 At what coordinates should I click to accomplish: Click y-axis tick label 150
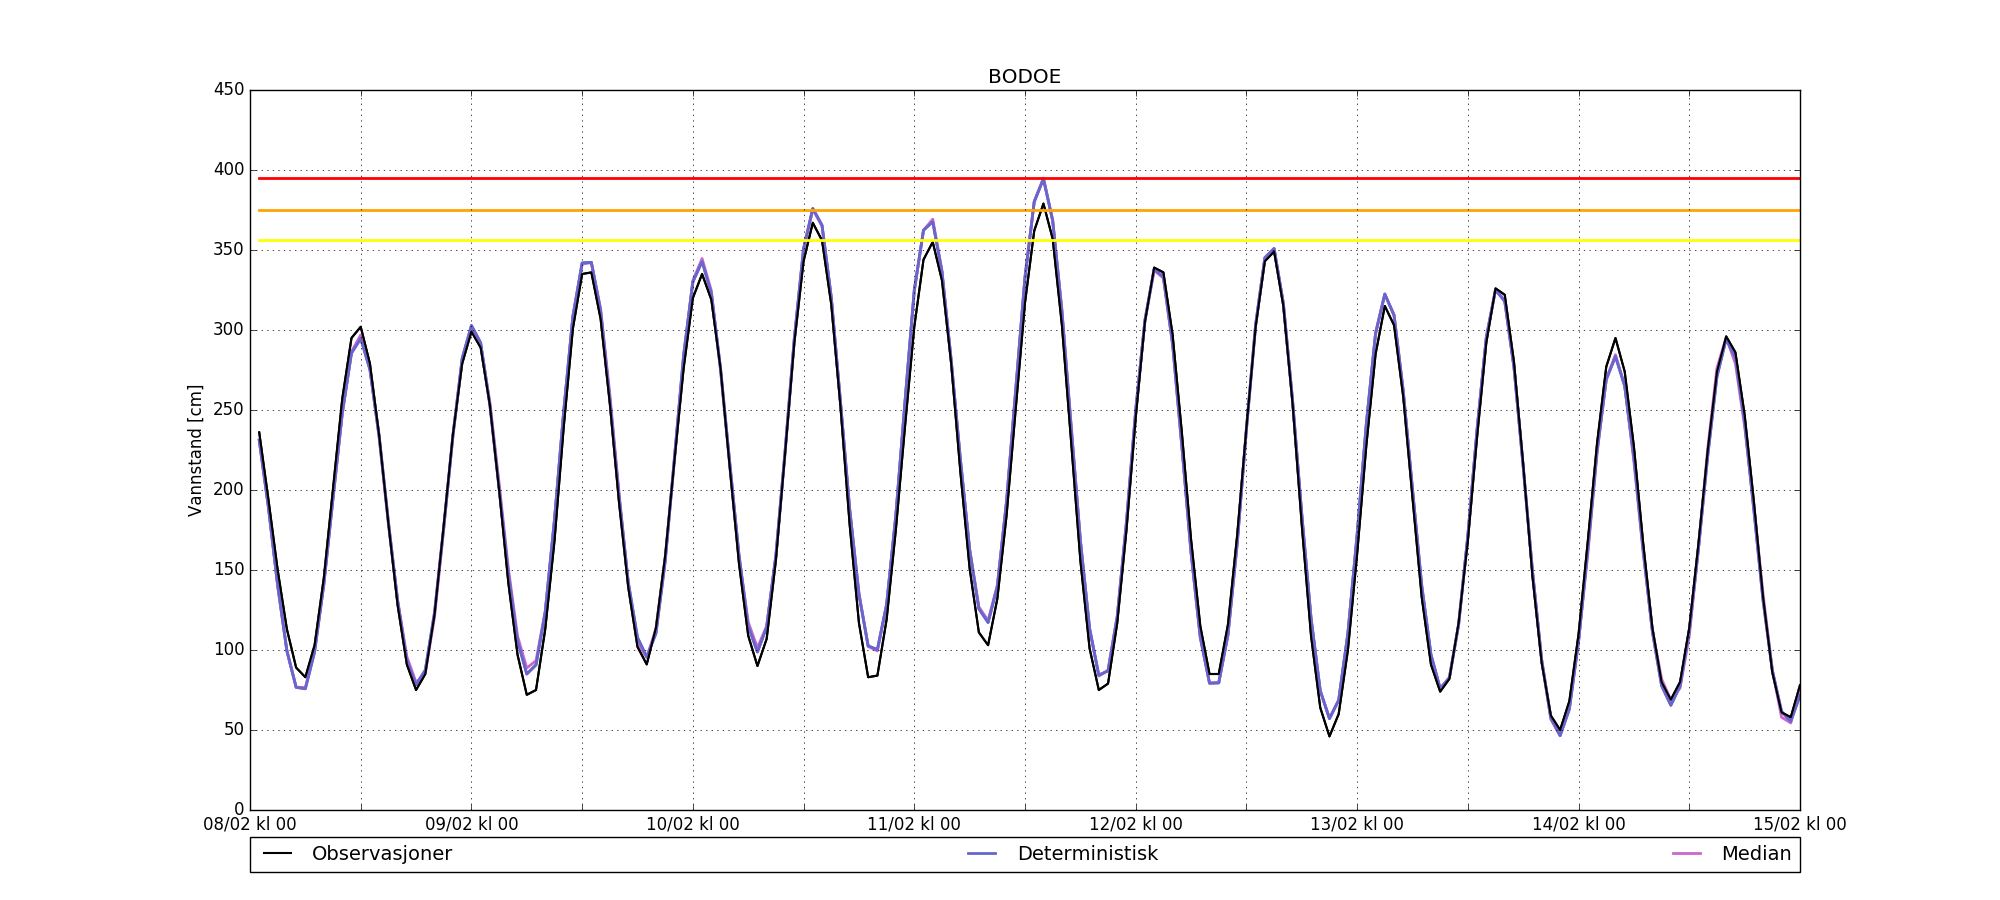(229, 570)
